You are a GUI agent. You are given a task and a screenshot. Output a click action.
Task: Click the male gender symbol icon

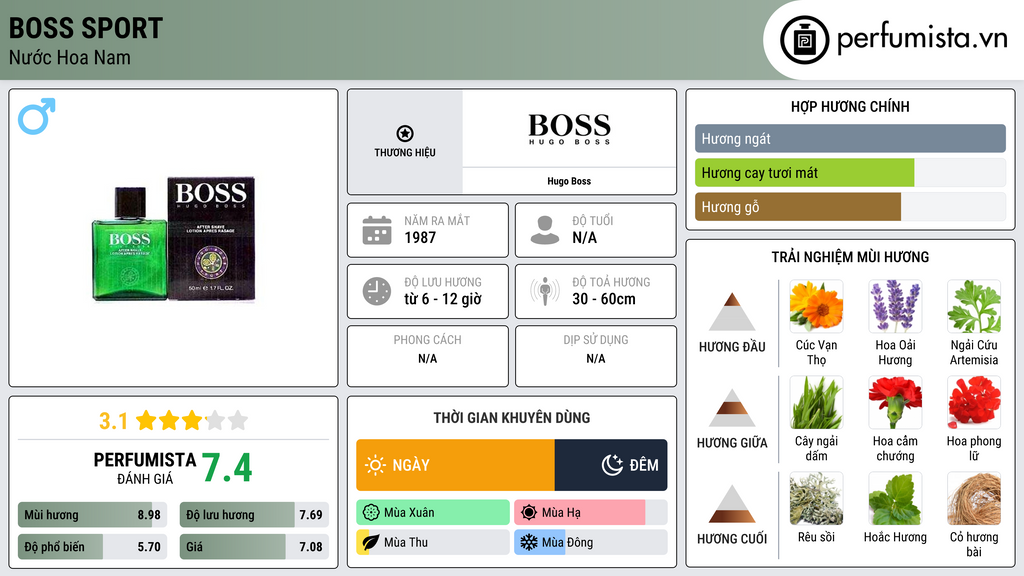36,116
